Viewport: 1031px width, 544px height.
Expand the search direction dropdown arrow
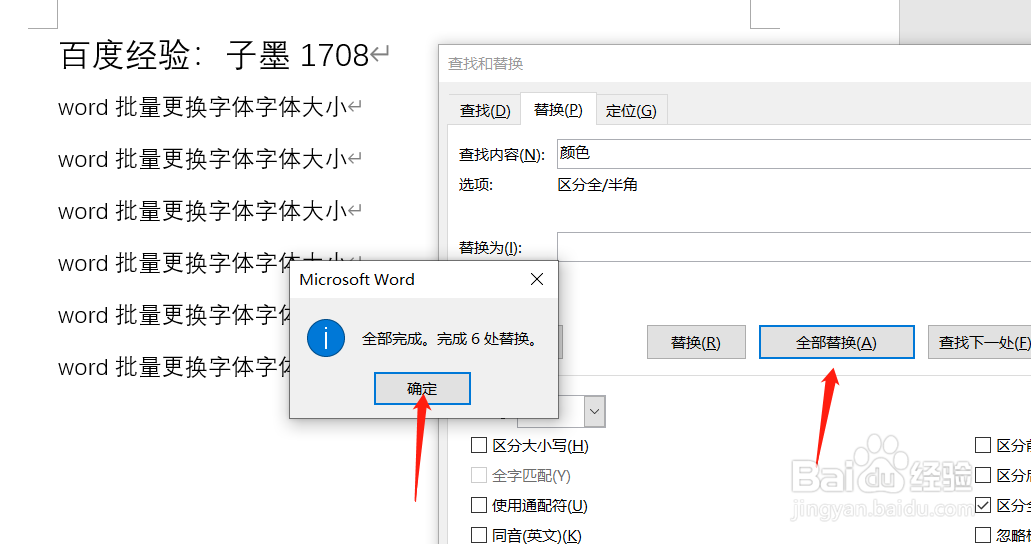594,412
